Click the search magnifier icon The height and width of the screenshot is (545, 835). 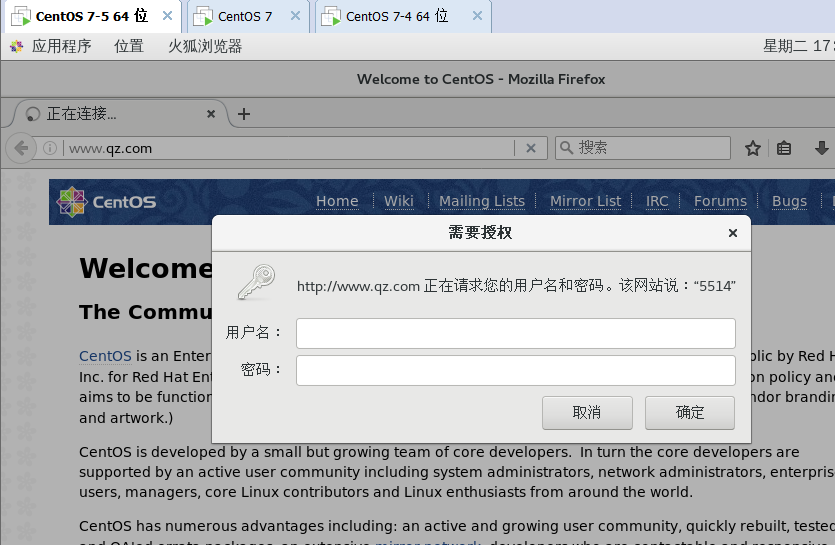(567, 148)
